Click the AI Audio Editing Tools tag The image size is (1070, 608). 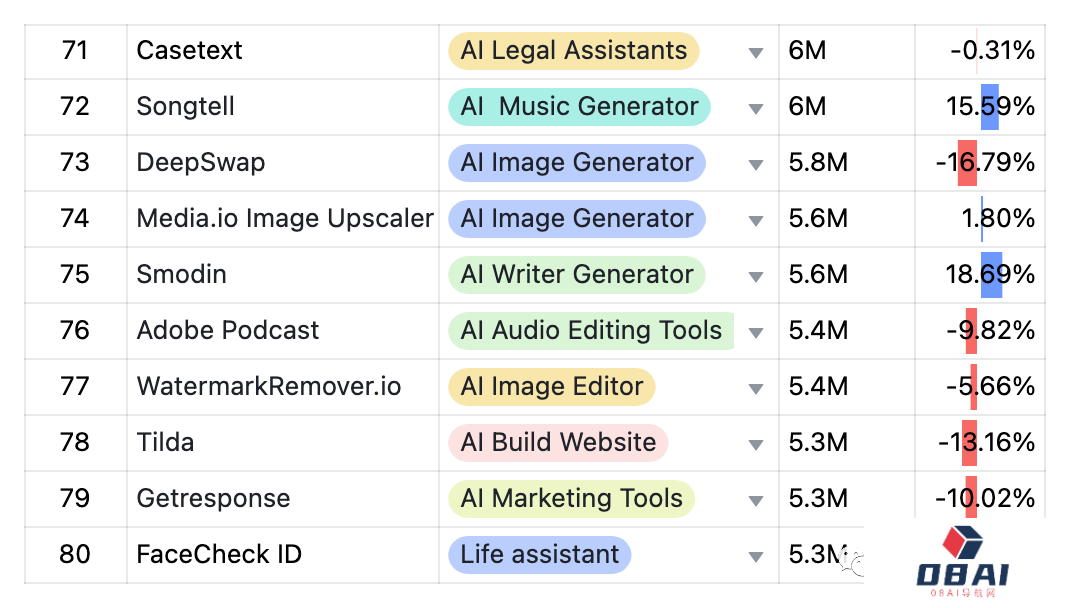[591, 331]
